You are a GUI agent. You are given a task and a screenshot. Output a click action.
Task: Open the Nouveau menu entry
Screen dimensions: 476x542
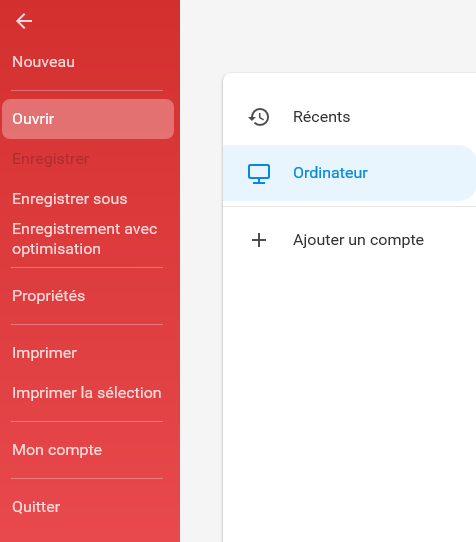click(x=44, y=62)
